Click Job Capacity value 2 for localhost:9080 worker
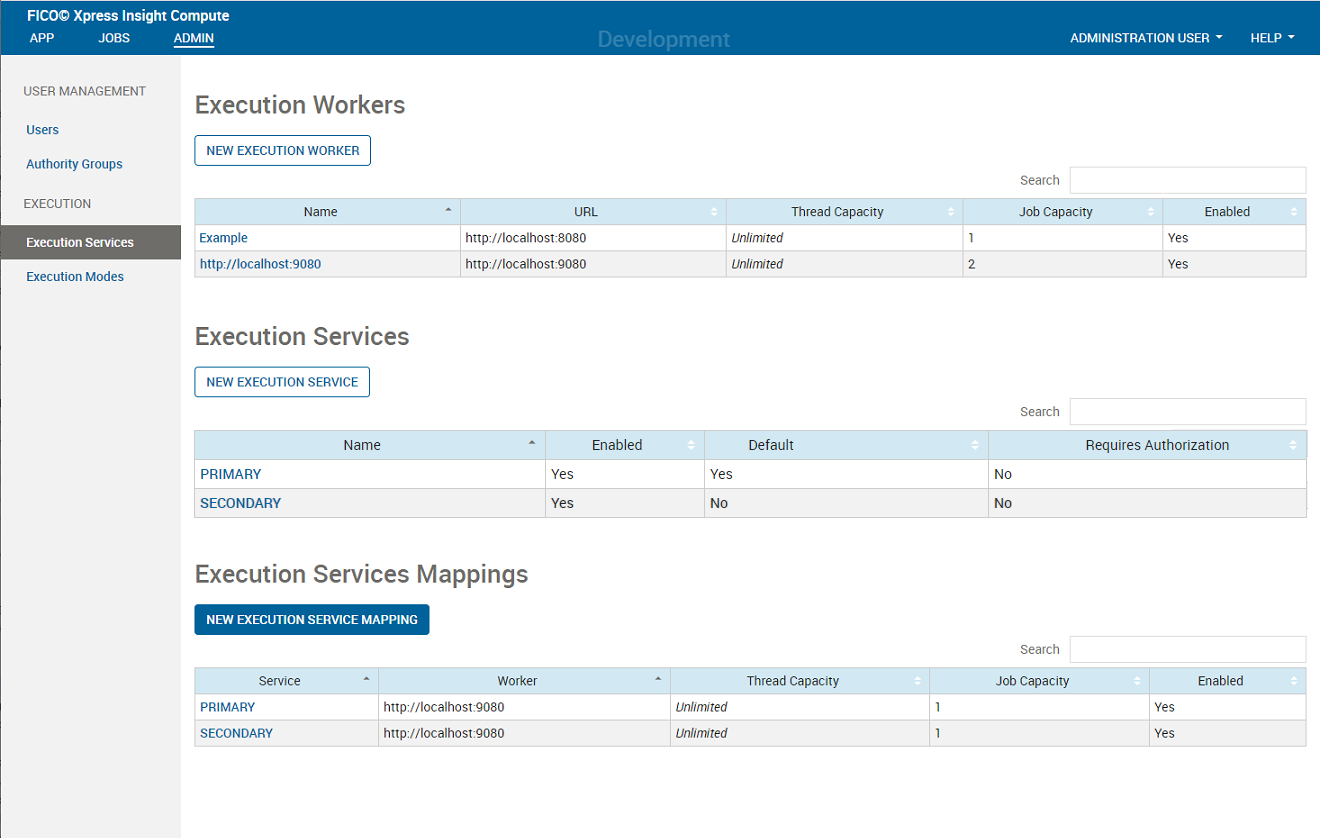Viewport: 1320px width, 838px height. pos(971,264)
